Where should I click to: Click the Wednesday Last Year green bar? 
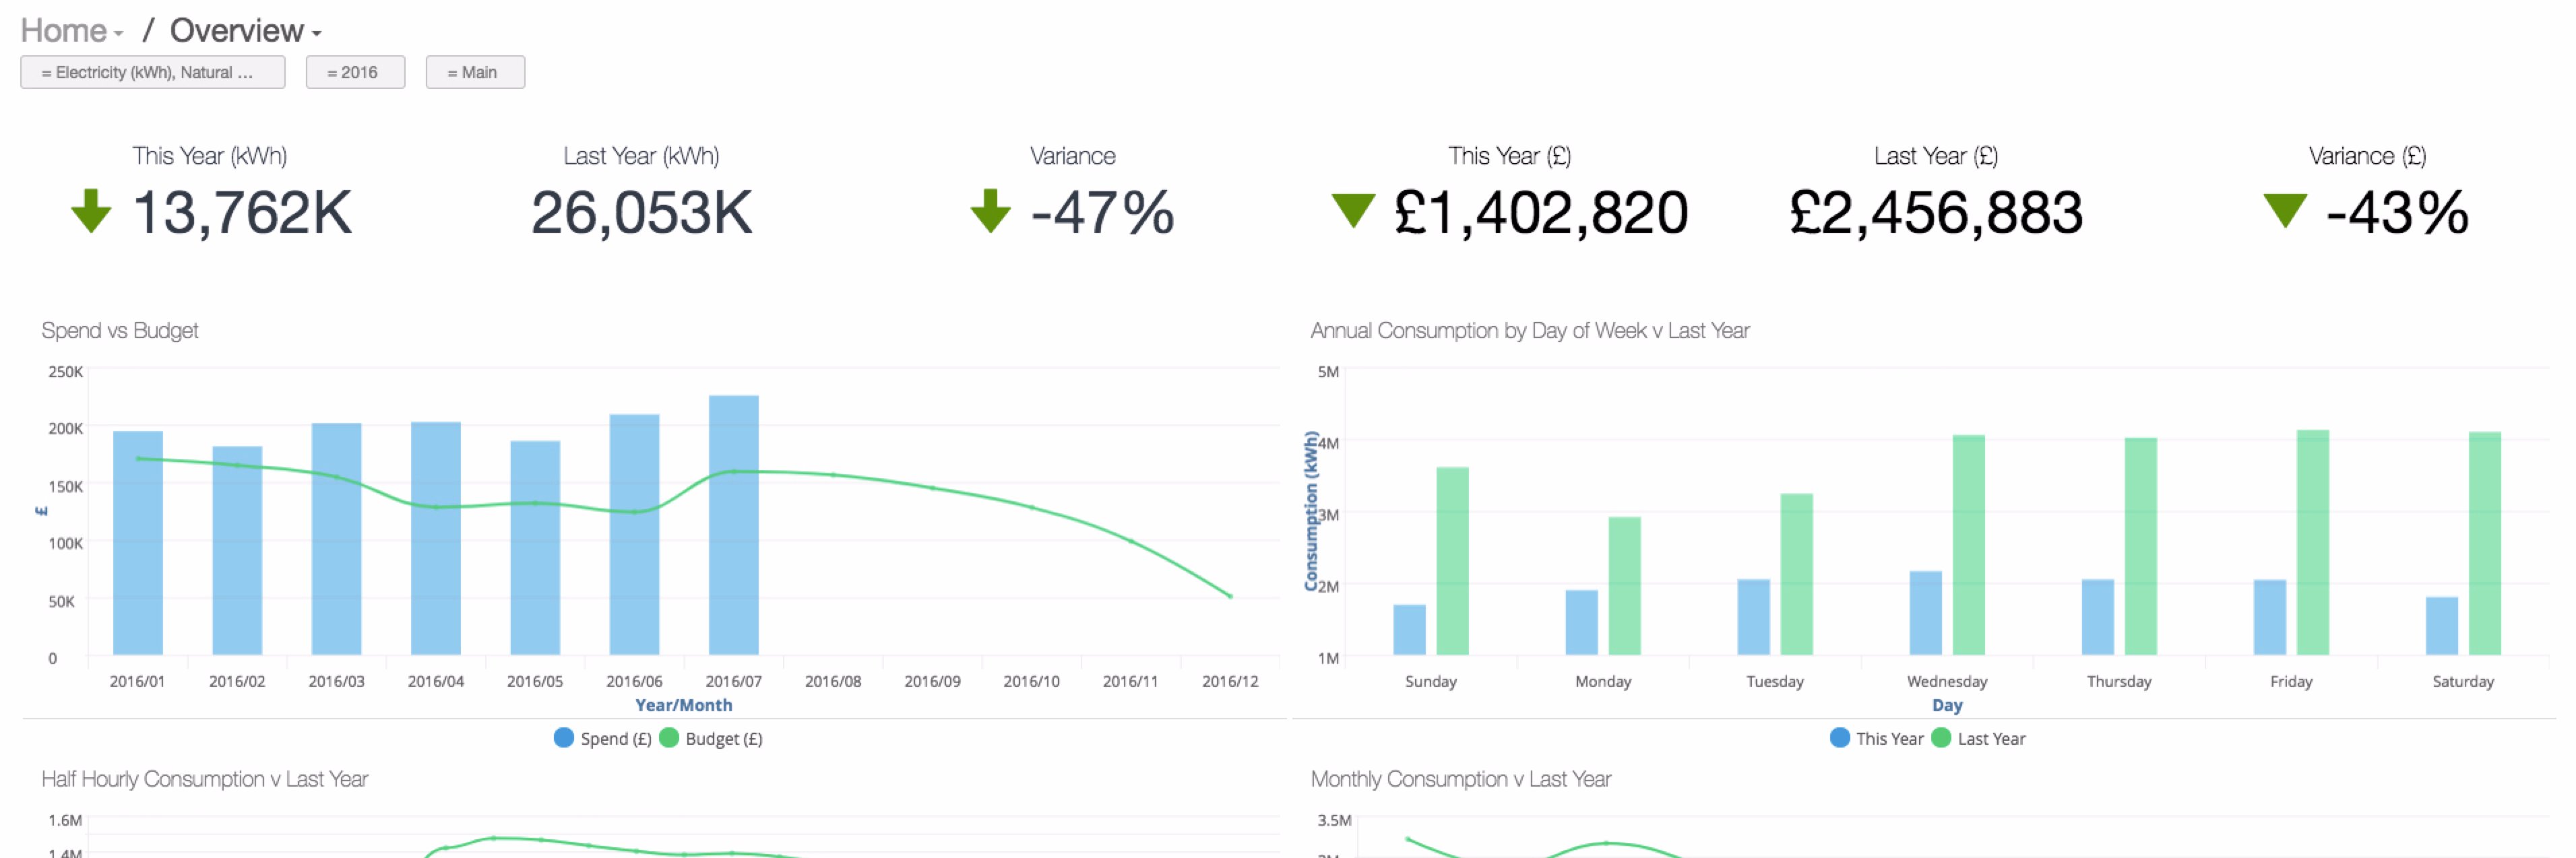(x=1968, y=545)
